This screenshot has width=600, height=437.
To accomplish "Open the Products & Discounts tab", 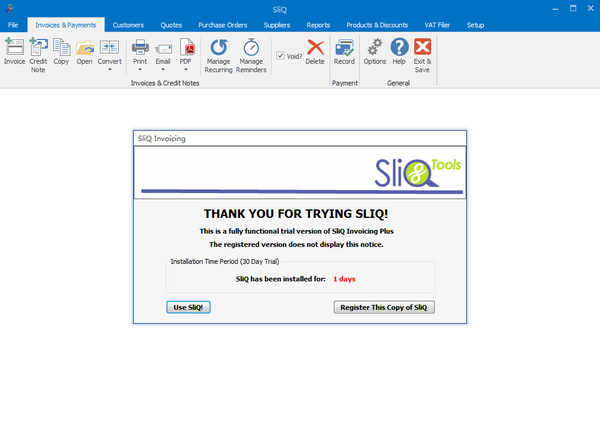I will (x=377, y=25).
